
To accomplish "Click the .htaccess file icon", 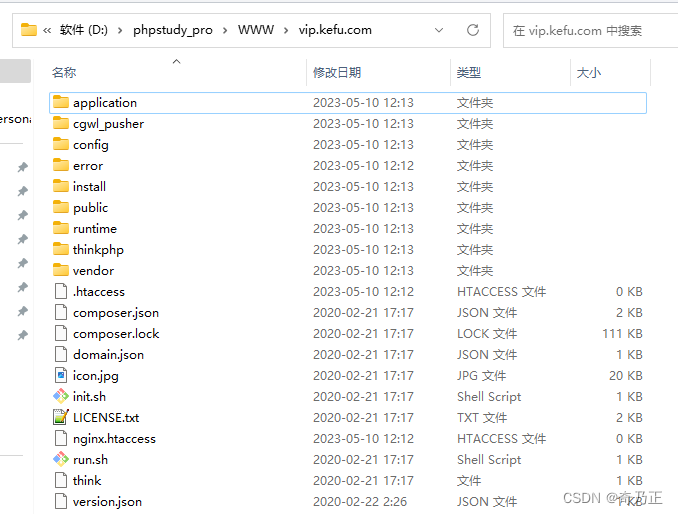I will coord(61,291).
